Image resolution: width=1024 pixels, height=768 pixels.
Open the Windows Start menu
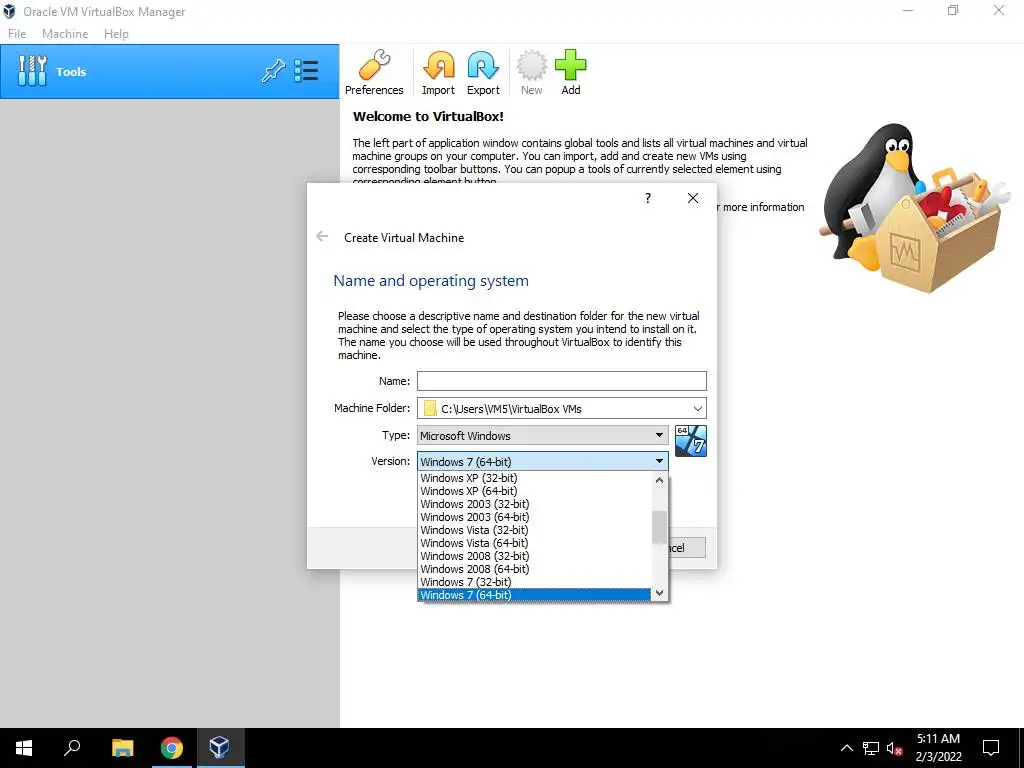[x=24, y=748]
